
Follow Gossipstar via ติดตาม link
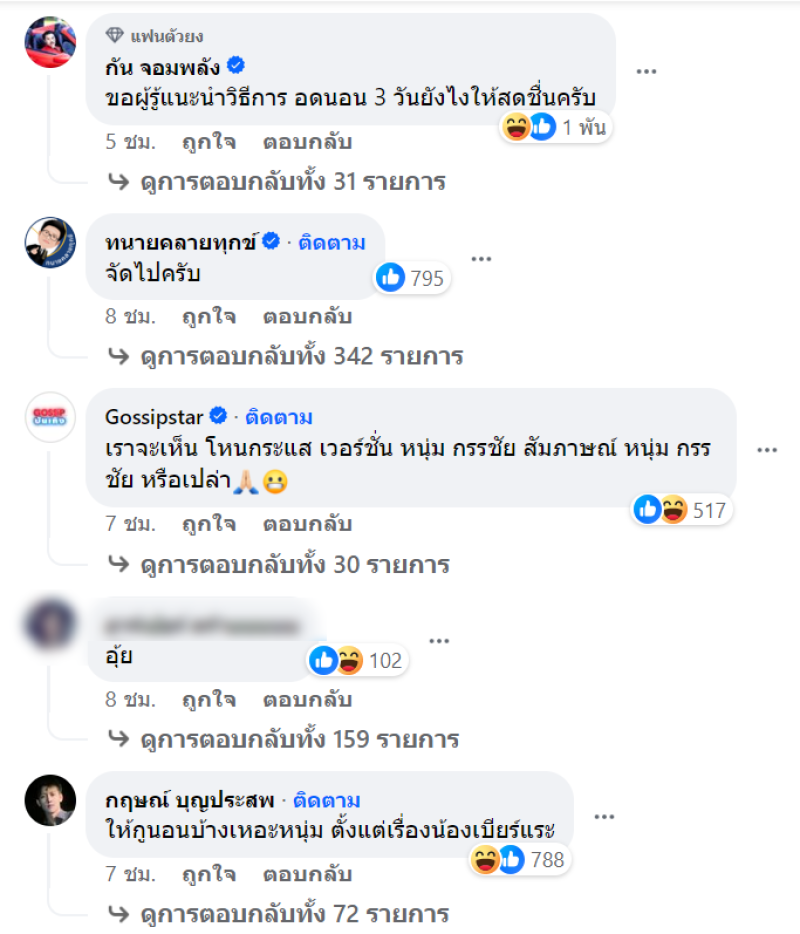pos(281,417)
